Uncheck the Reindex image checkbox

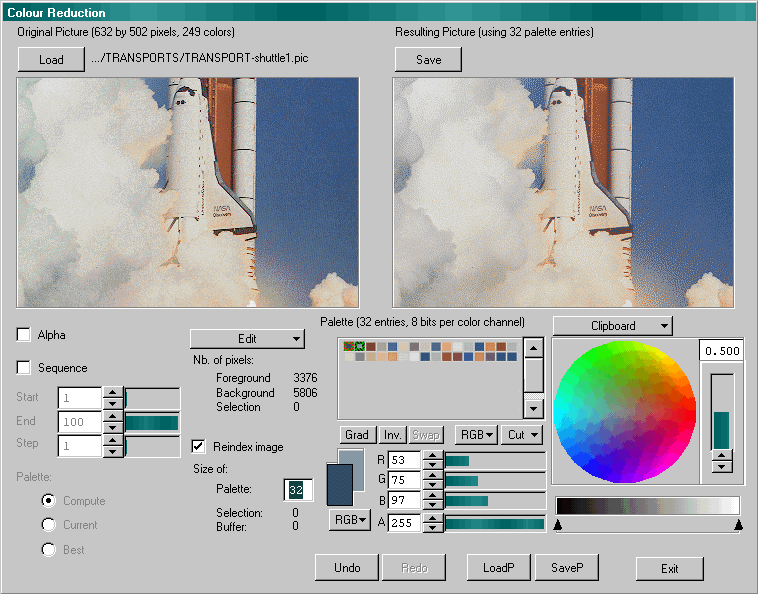[199, 446]
